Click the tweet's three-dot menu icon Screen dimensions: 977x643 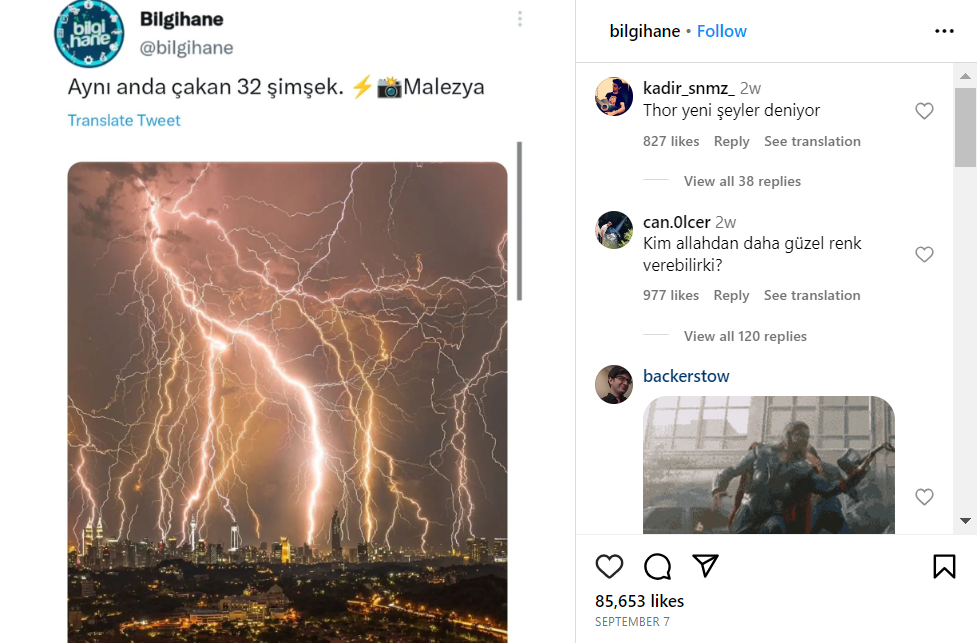pyautogui.click(x=520, y=19)
